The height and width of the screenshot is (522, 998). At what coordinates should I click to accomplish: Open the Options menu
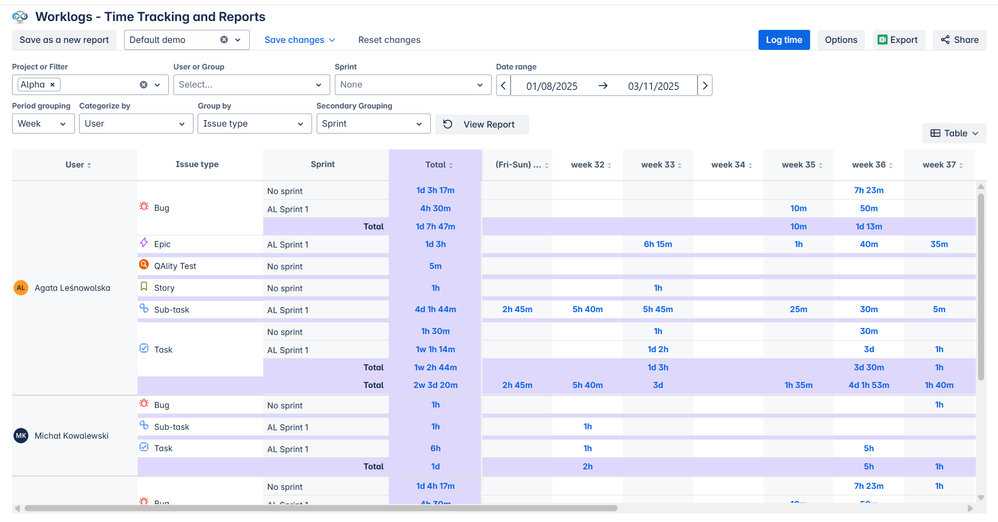(x=841, y=40)
